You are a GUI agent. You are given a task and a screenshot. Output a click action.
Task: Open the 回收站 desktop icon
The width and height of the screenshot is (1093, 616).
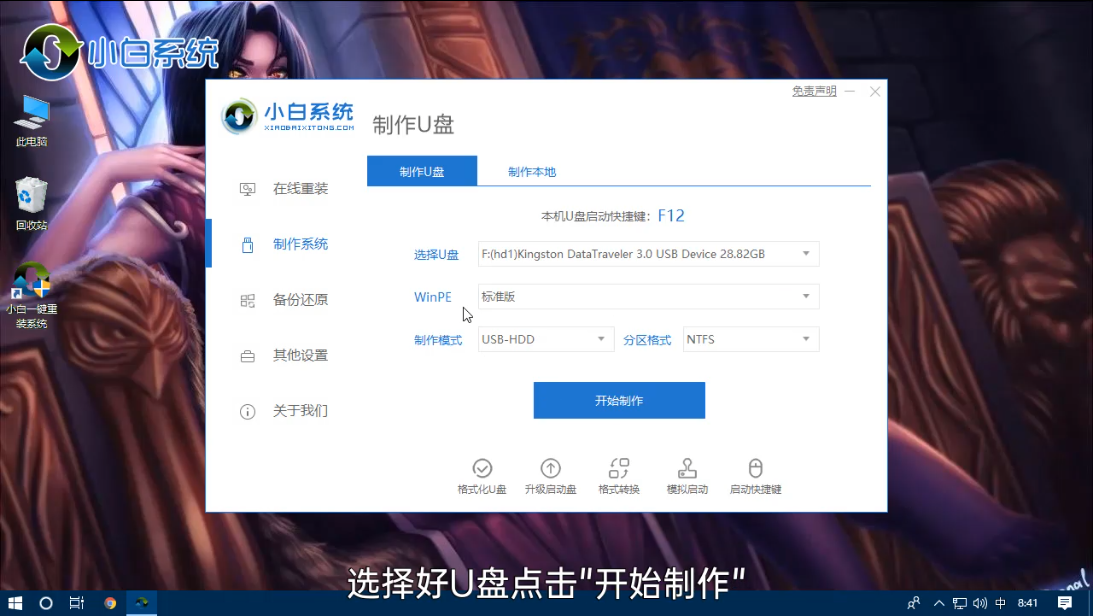pos(31,203)
